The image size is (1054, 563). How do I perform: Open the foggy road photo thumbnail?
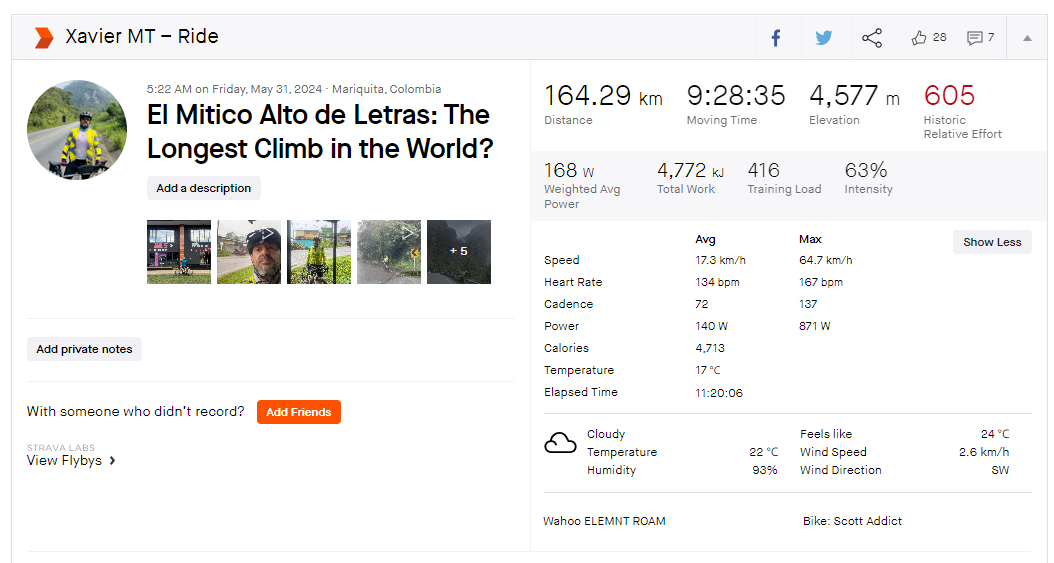point(389,252)
